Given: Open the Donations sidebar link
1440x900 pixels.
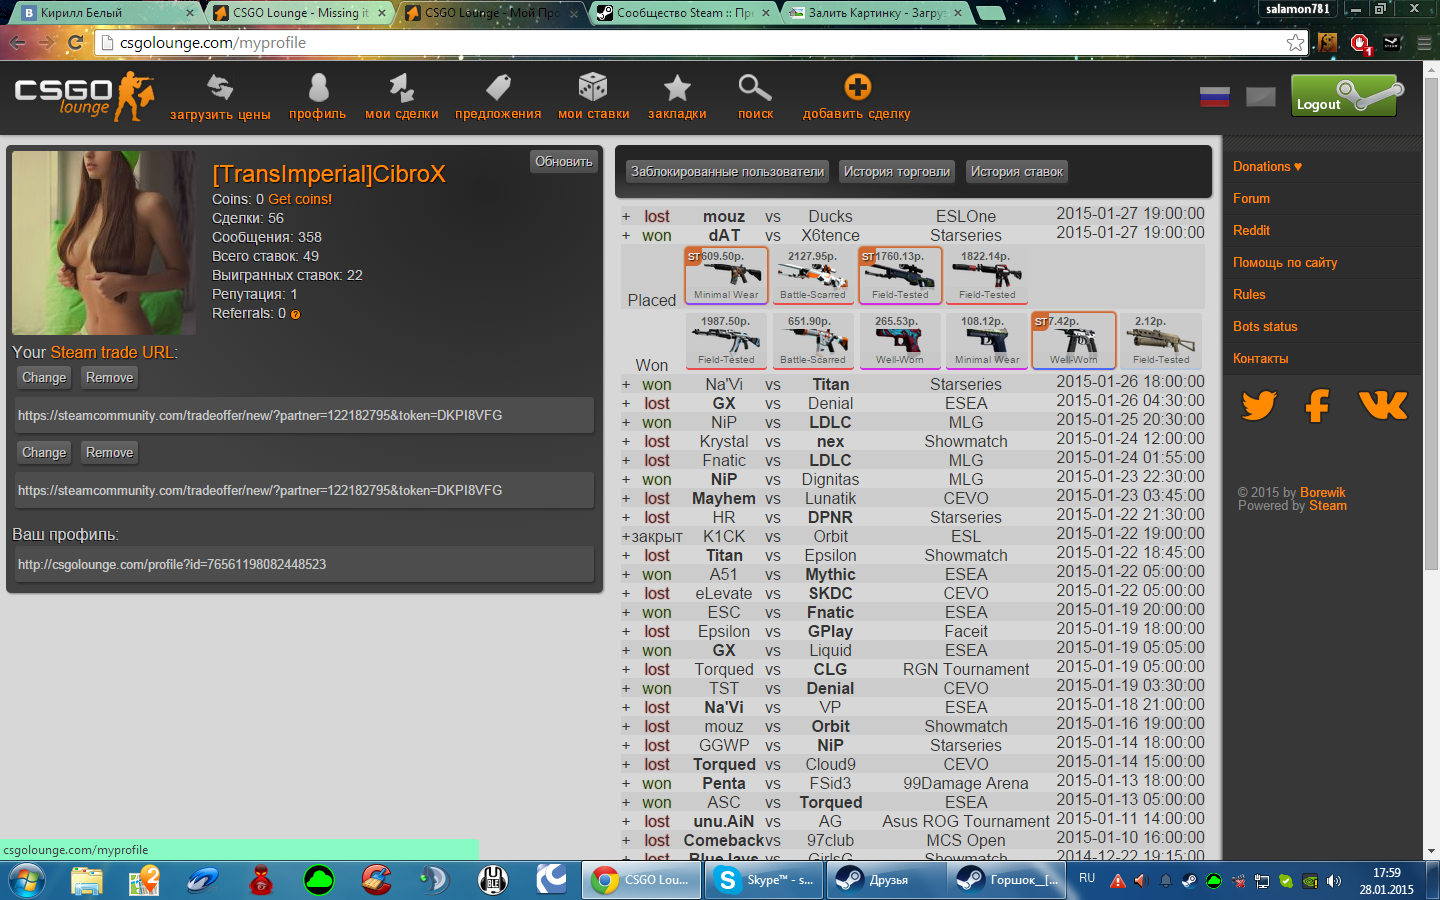Looking at the screenshot, I should click(1267, 167).
